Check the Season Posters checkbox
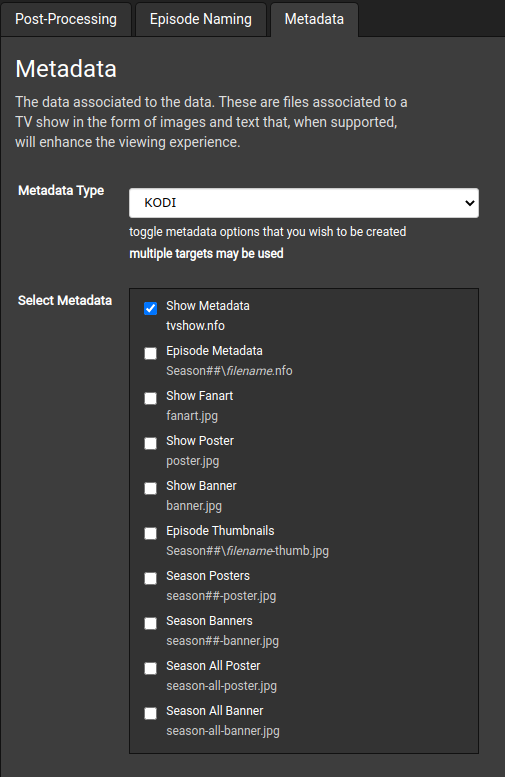This screenshot has height=777, width=505. click(x=151, y=578)
